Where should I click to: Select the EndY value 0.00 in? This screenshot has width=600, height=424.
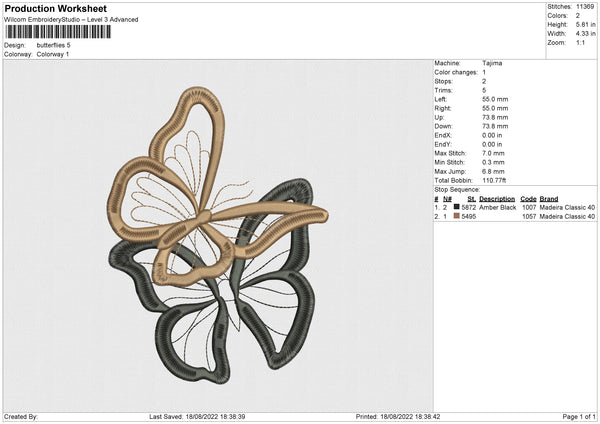[x=492, y=144]
